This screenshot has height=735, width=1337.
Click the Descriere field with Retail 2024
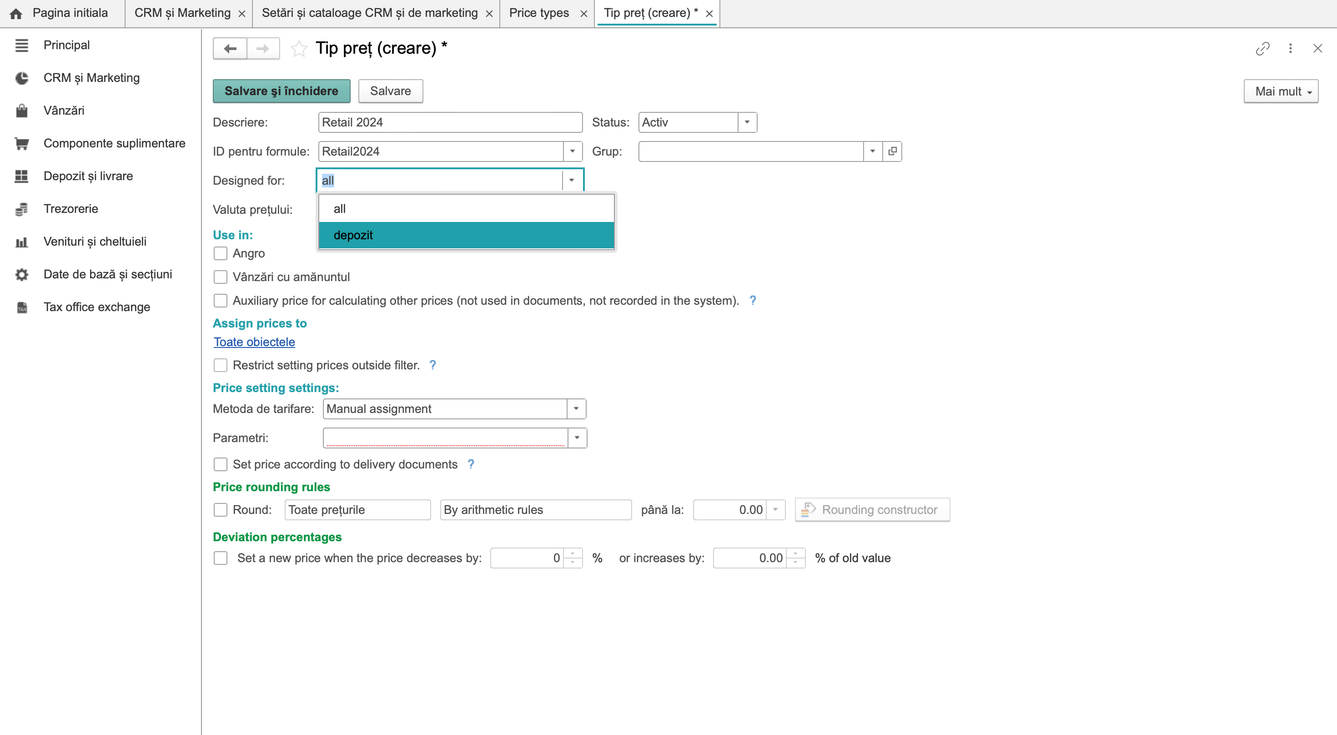pyautogui.click(x=450, y=122)
